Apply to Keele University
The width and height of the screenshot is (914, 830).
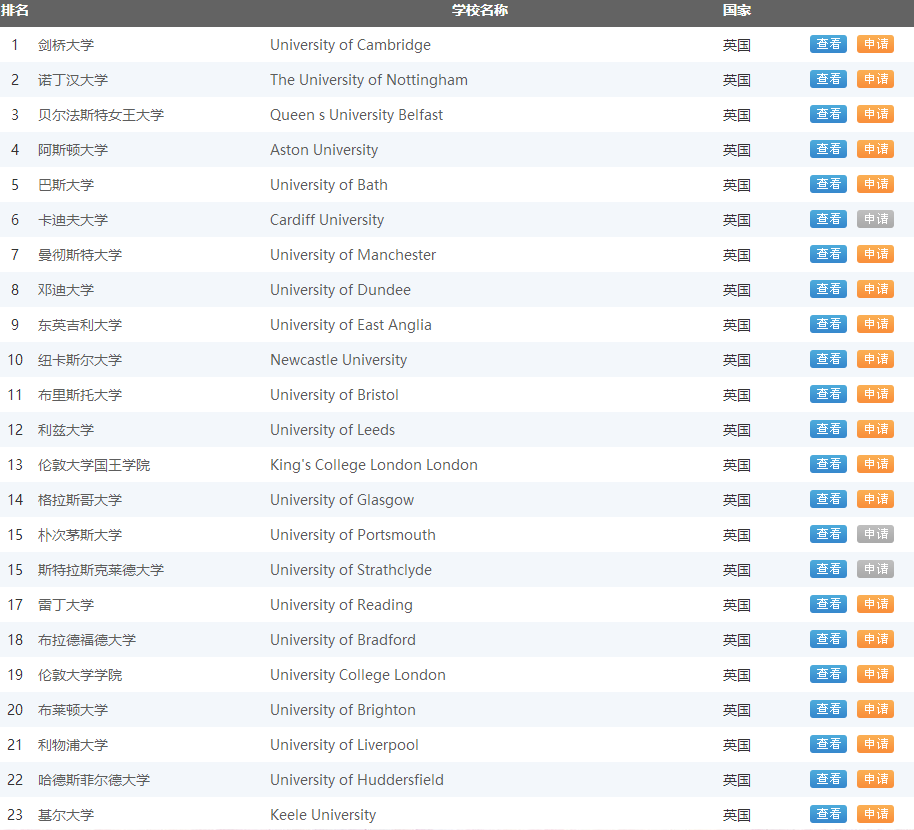pyautogui.click(x=876, y=814)
